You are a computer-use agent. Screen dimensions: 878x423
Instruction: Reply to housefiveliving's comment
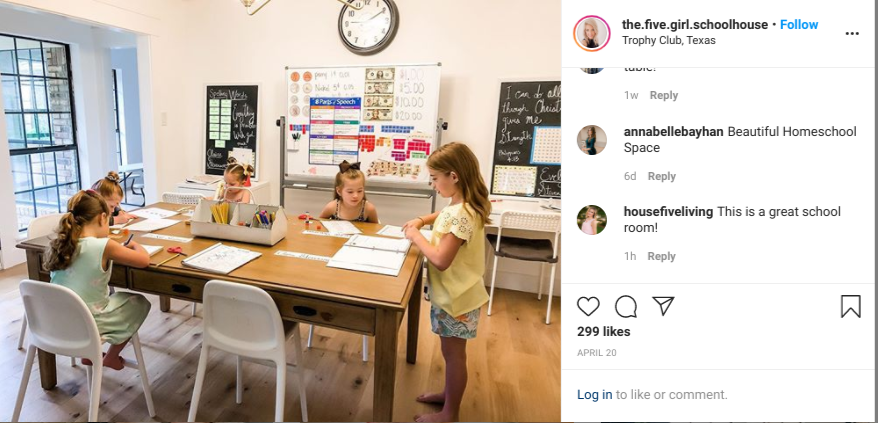pyautogui.click(x=661, y=256)
